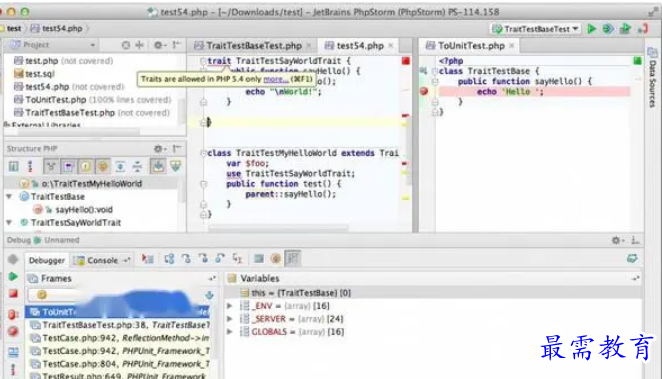Open test.sql in Project tree
Screen dimensions: 662x379
(x=34, y=74)
